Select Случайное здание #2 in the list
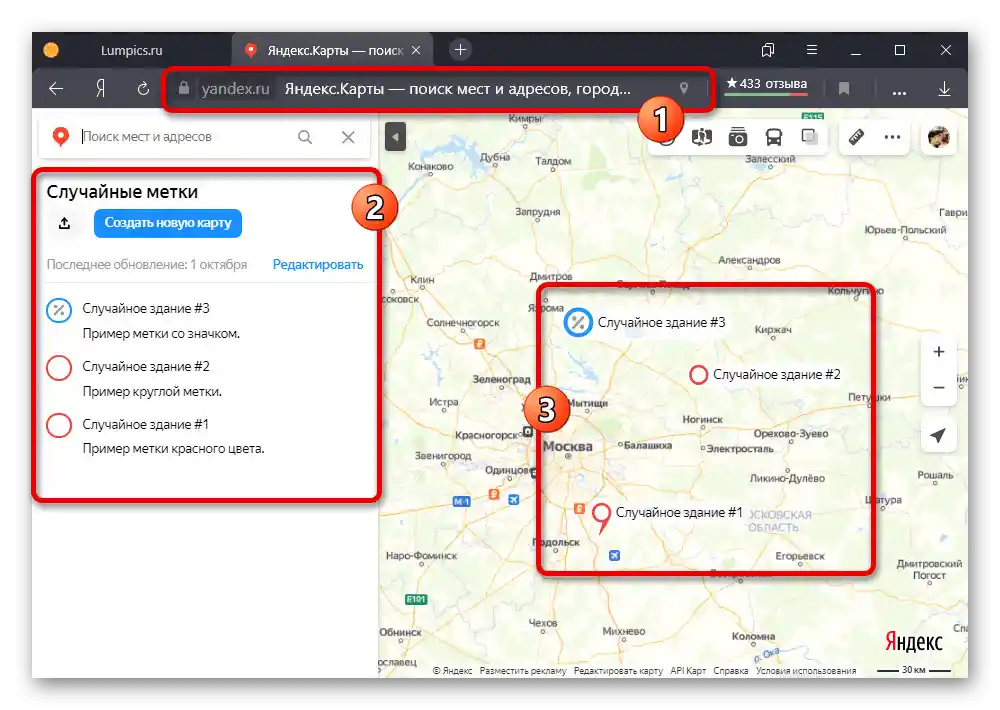The height and width of the screenshot is (710, 1000). tap(145, 367)
